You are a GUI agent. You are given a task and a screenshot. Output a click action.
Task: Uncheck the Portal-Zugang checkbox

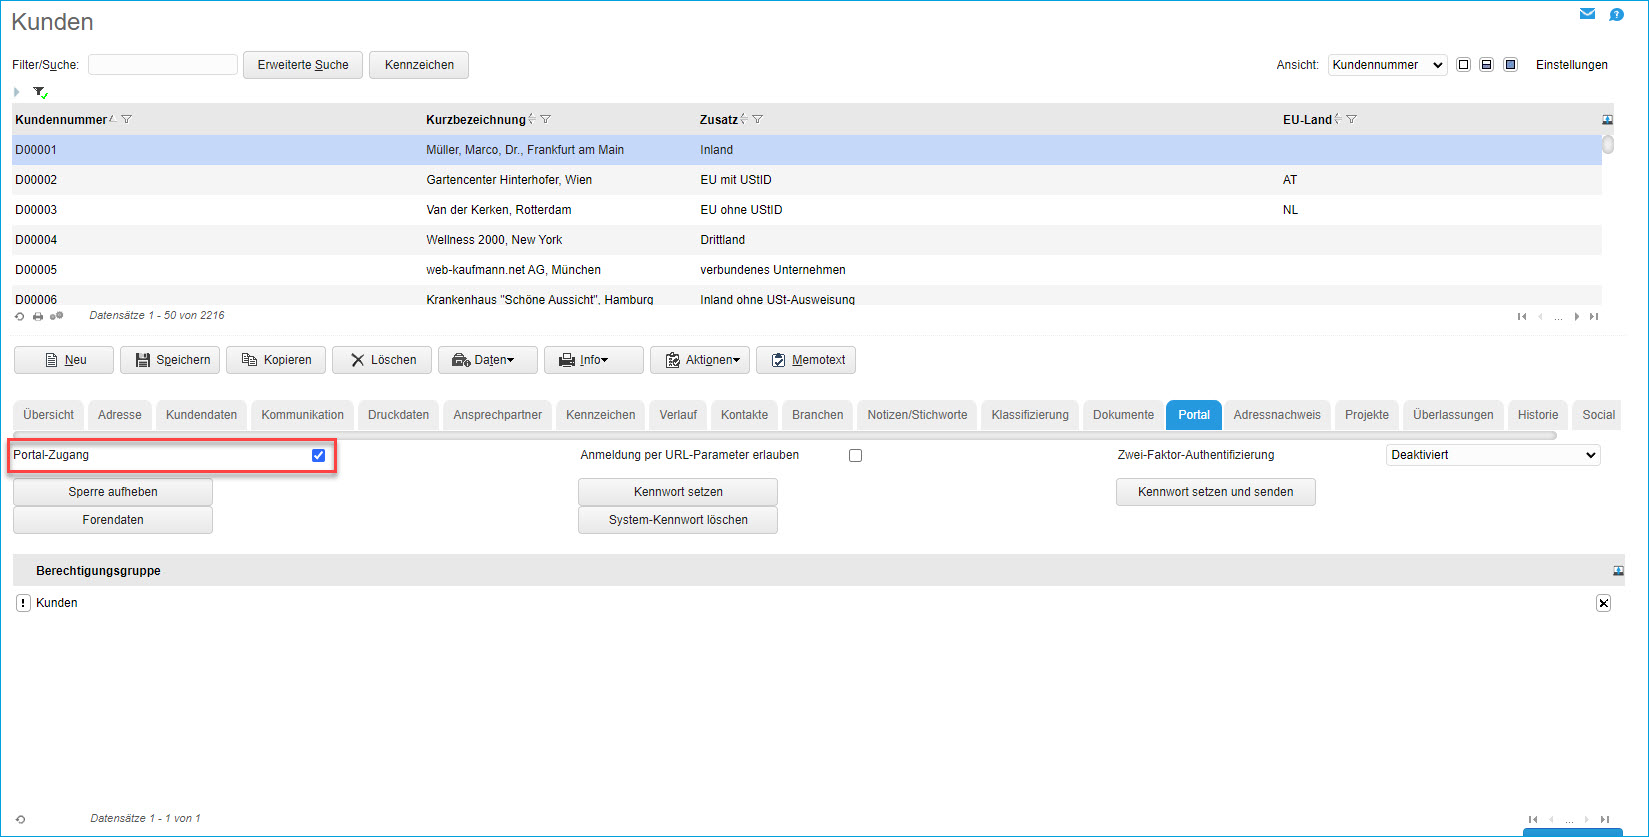click(x=318, y=455)
